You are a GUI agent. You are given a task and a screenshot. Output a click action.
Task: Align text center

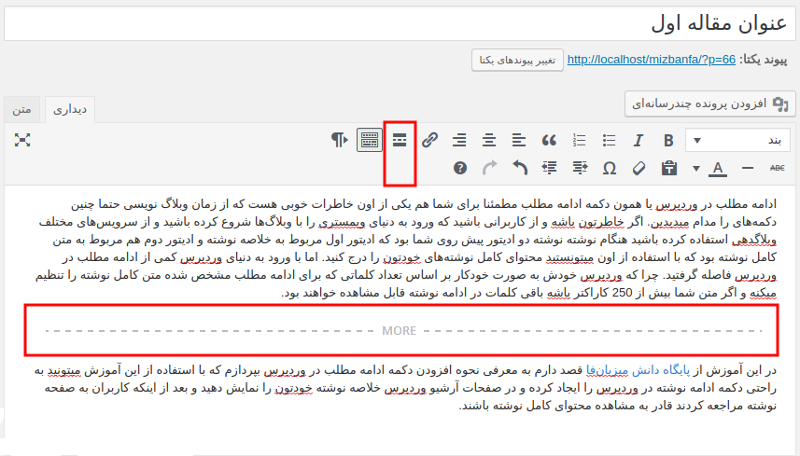click(489, 140)
